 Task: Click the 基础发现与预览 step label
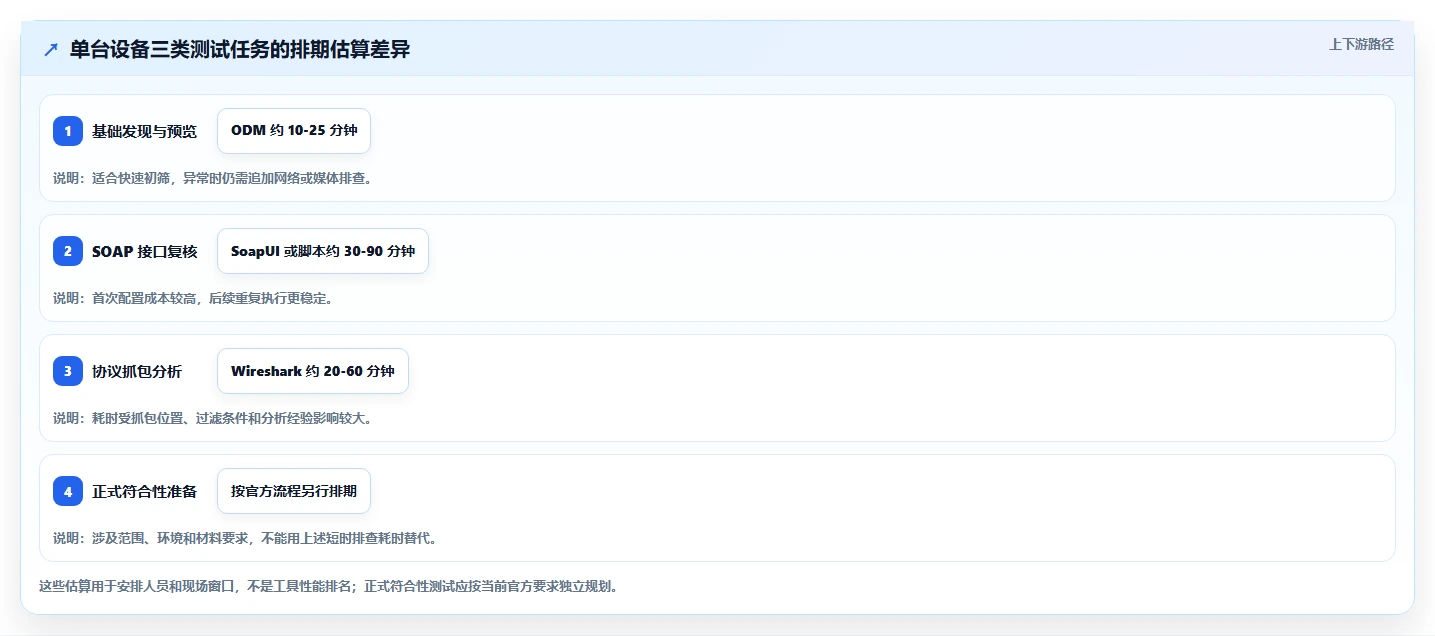[145, 131]
